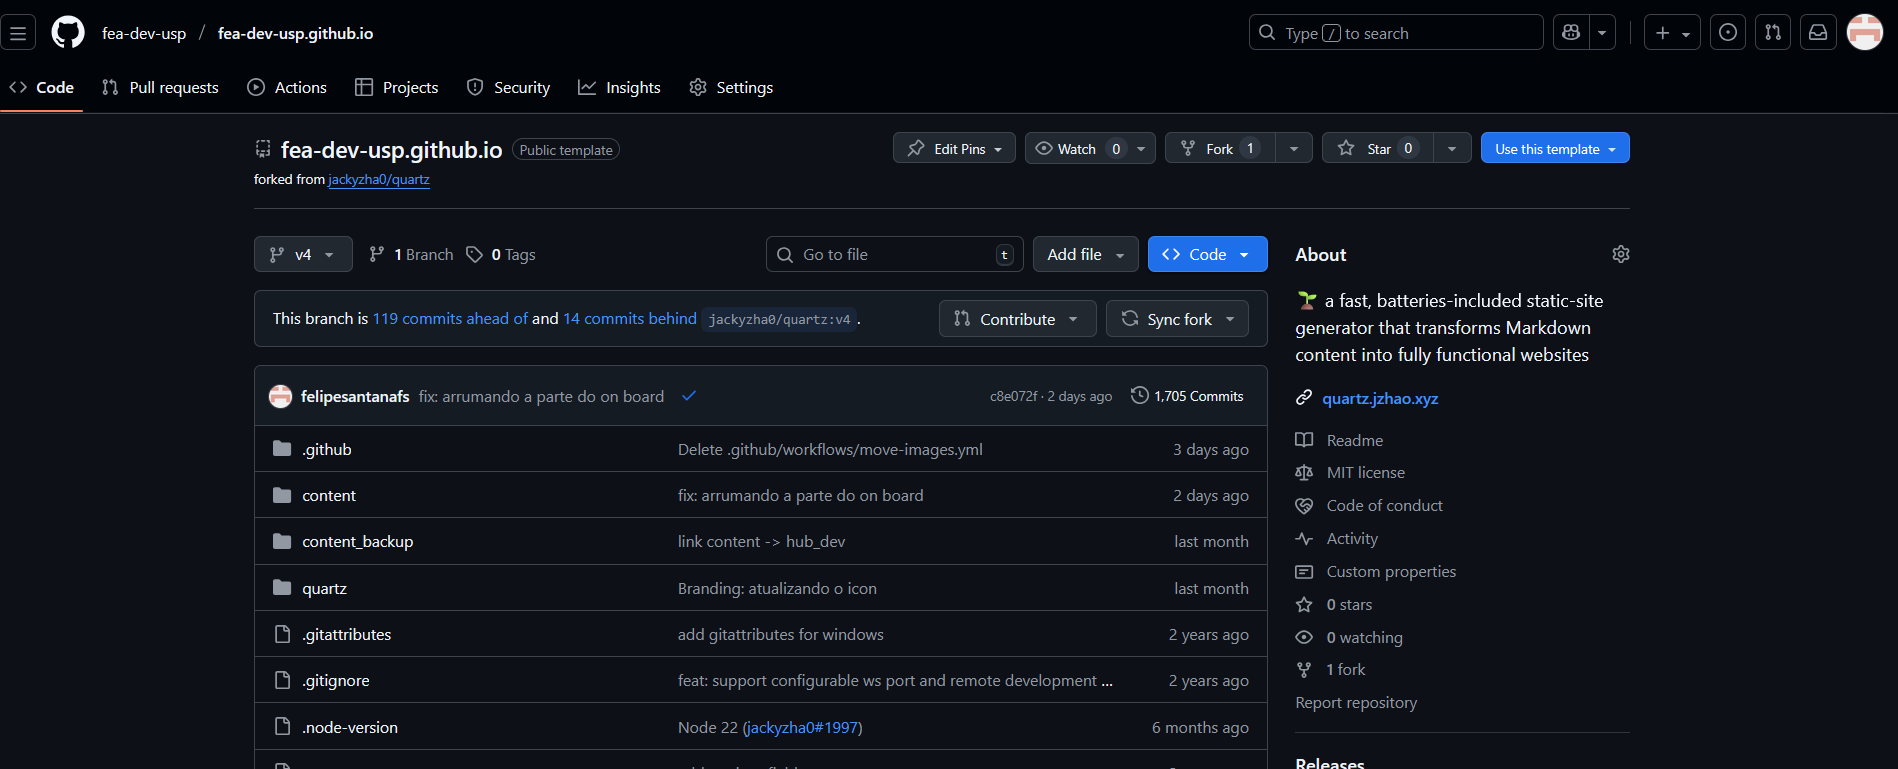Click the GitHub logo home icon
Viewport: 1898px width, 769px height.
(68, 33)
